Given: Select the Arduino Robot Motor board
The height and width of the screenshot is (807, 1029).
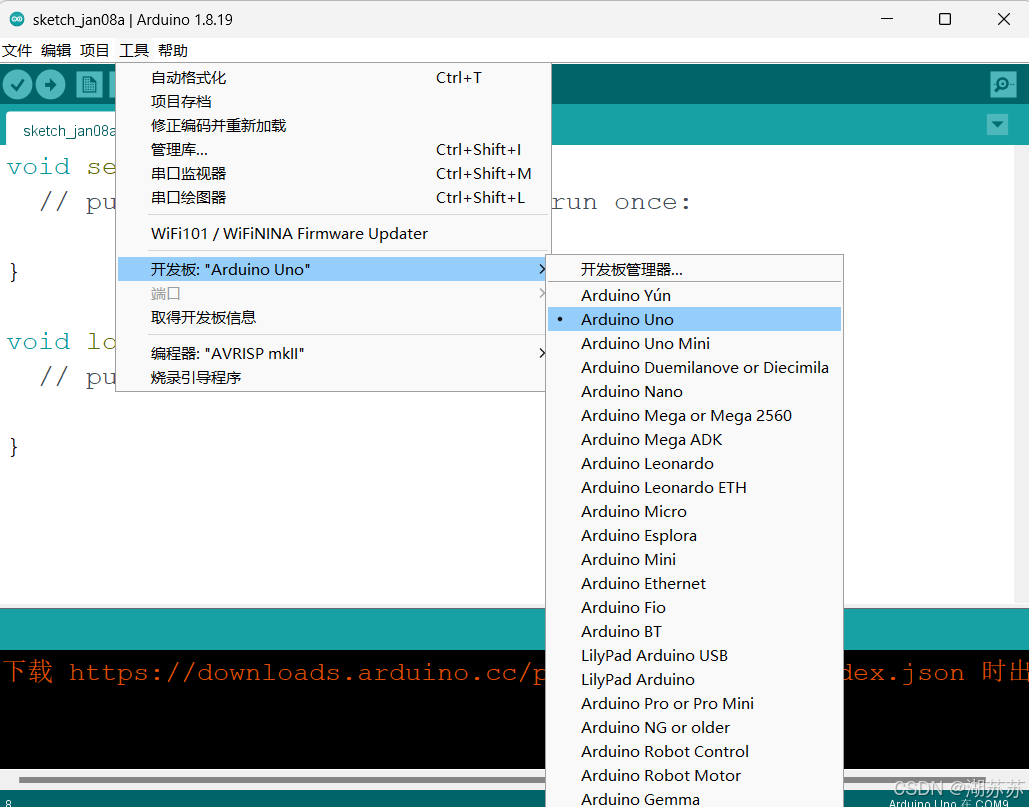Looking at the screenshot, I should pyautogui.click(x=694, y=776).
